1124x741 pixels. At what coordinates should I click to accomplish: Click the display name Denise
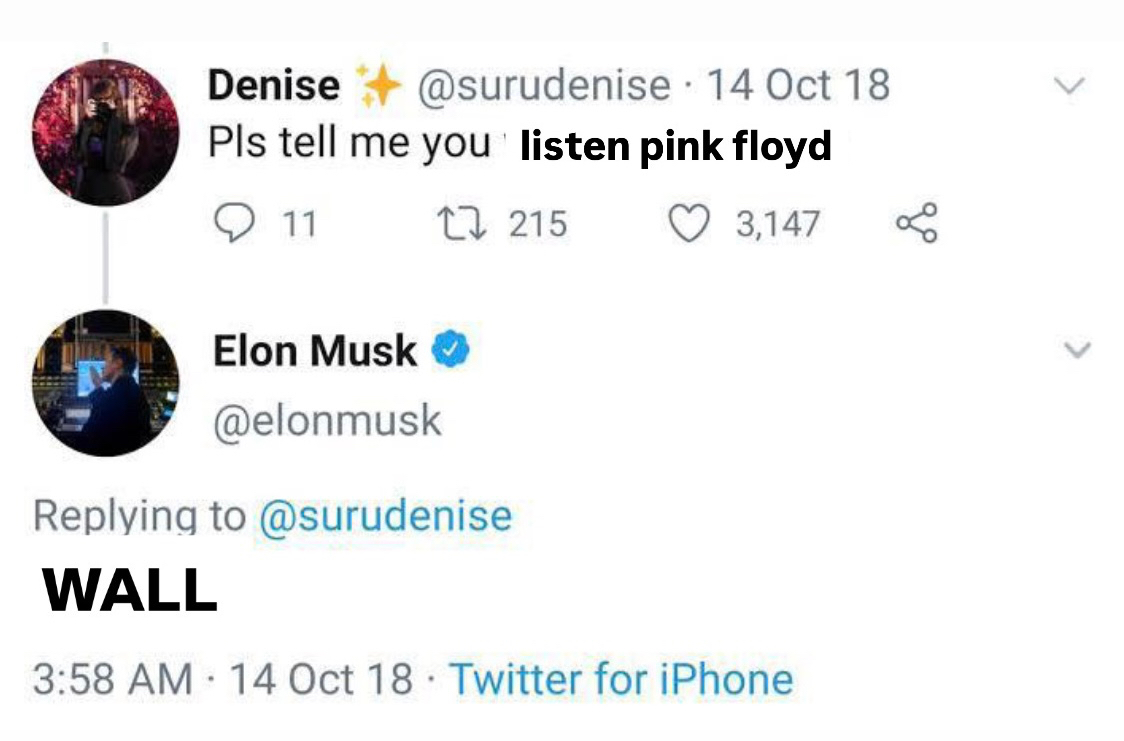(273, 86)
